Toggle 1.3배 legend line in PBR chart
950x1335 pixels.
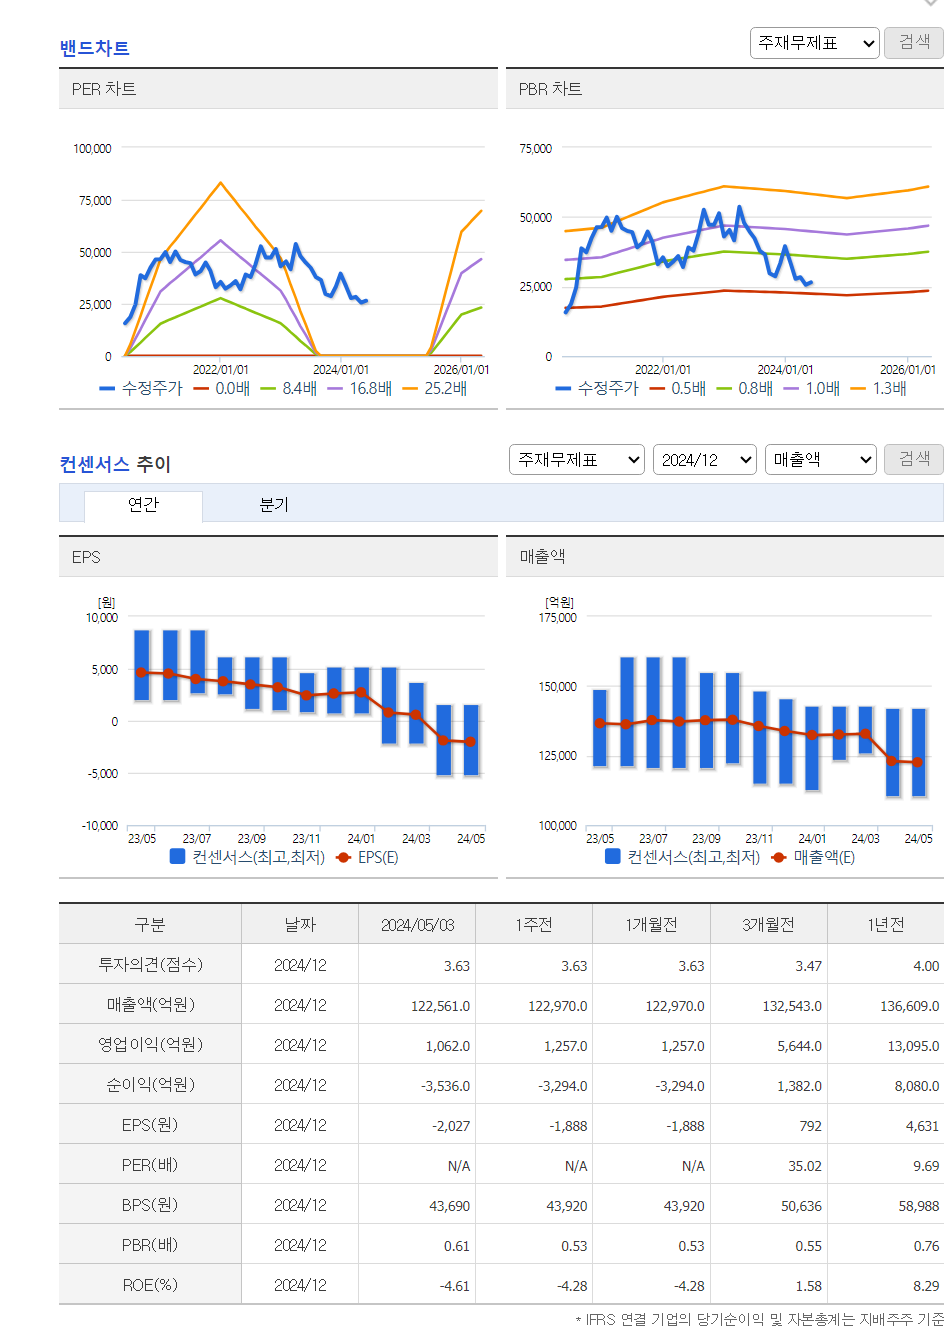point(879,388)
